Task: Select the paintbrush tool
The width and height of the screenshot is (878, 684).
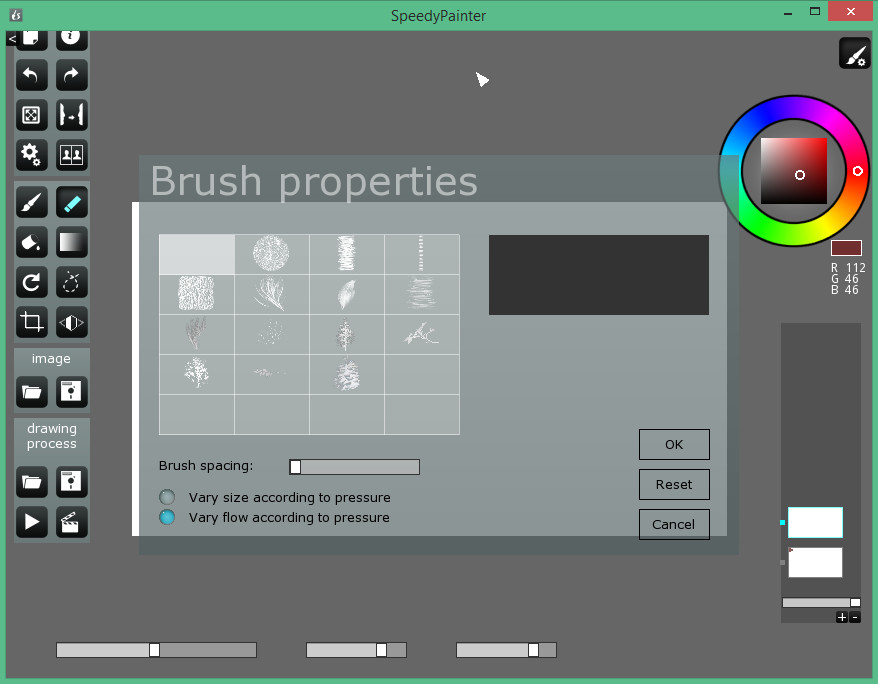Action: (x=32, y=203)
